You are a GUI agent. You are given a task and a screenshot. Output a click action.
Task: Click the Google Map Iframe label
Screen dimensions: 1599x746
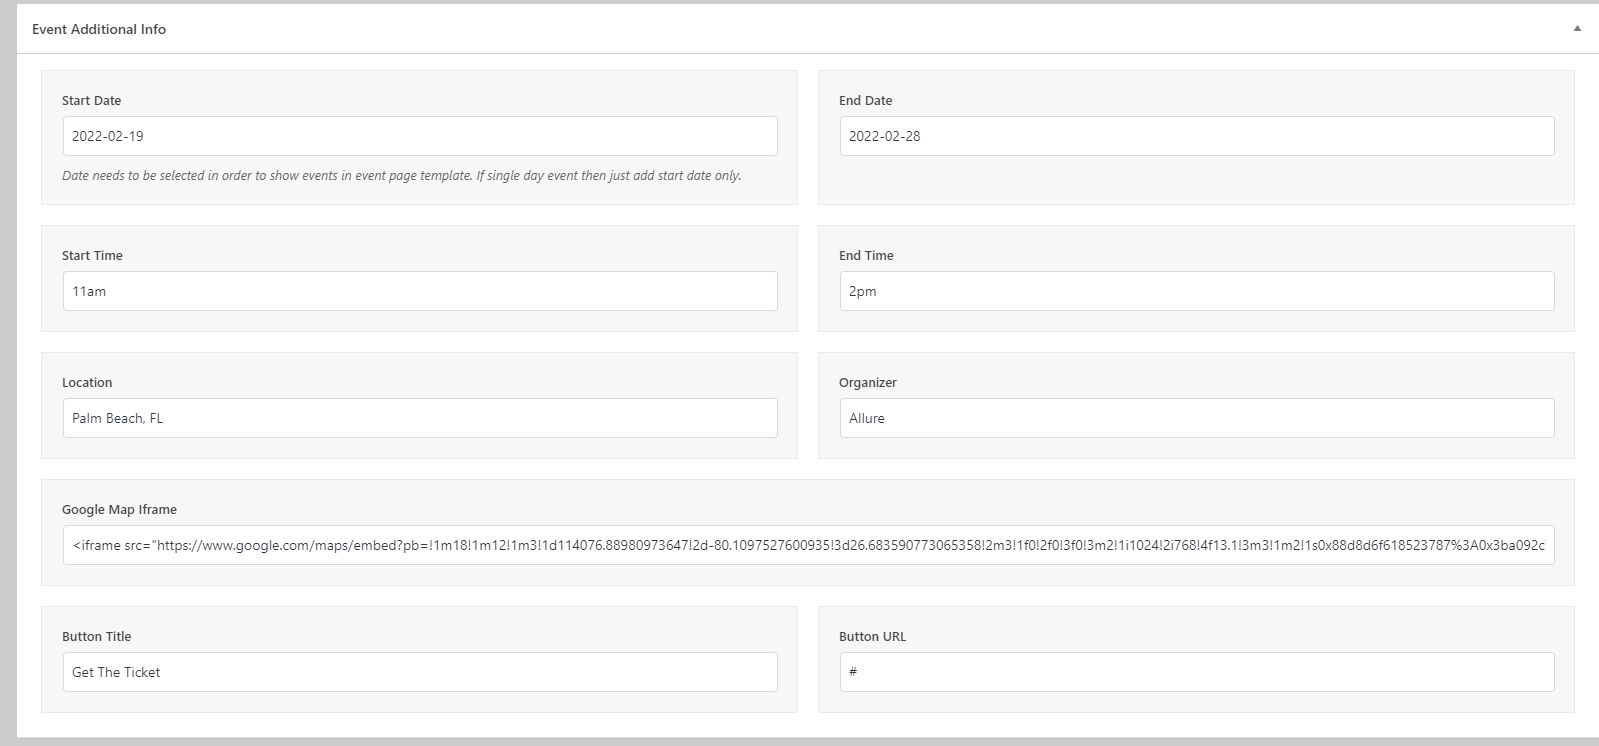pos(119,510)
